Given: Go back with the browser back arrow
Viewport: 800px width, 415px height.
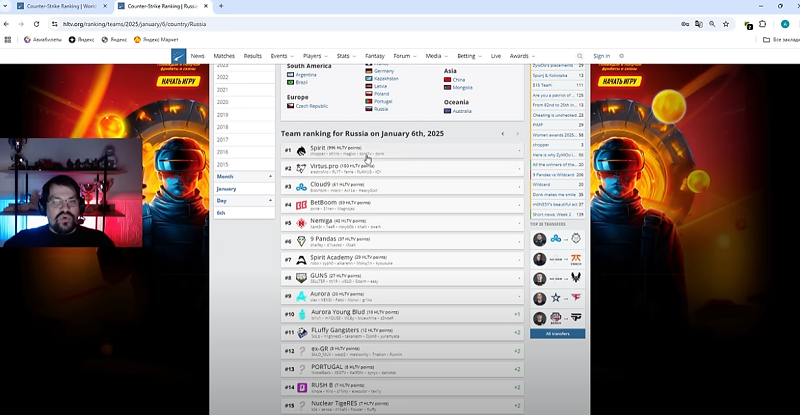Looking at the screenshot, I should [6, 24].
